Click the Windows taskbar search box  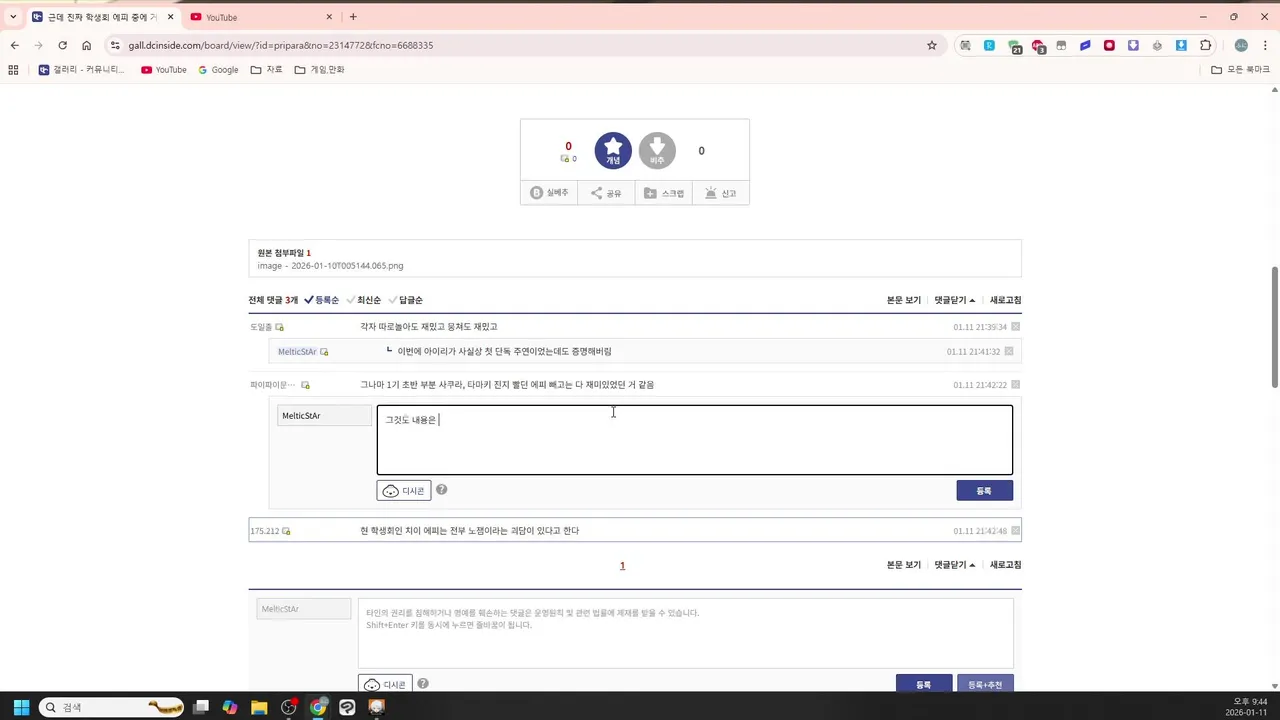(x=111, y=707)
